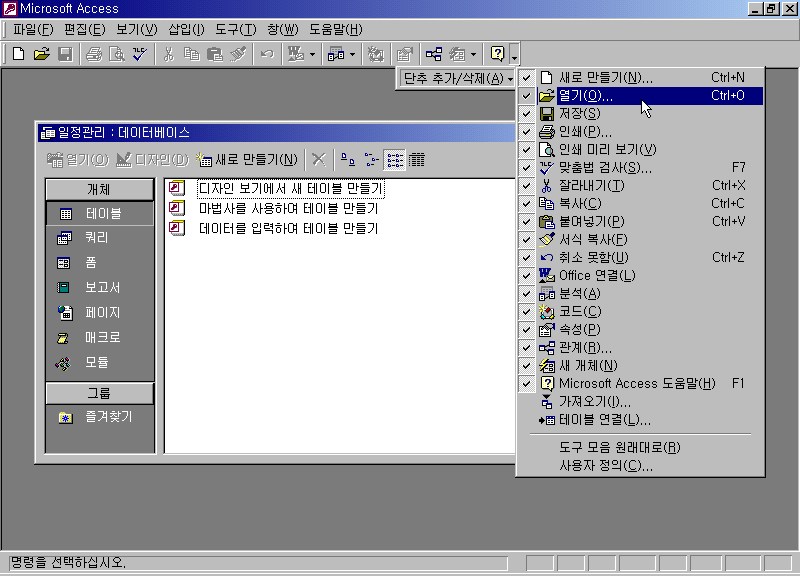The height and width of the screenshot is (576, 800).
Task: Open the 도움말(H) menu
Action: coord(336,30)
